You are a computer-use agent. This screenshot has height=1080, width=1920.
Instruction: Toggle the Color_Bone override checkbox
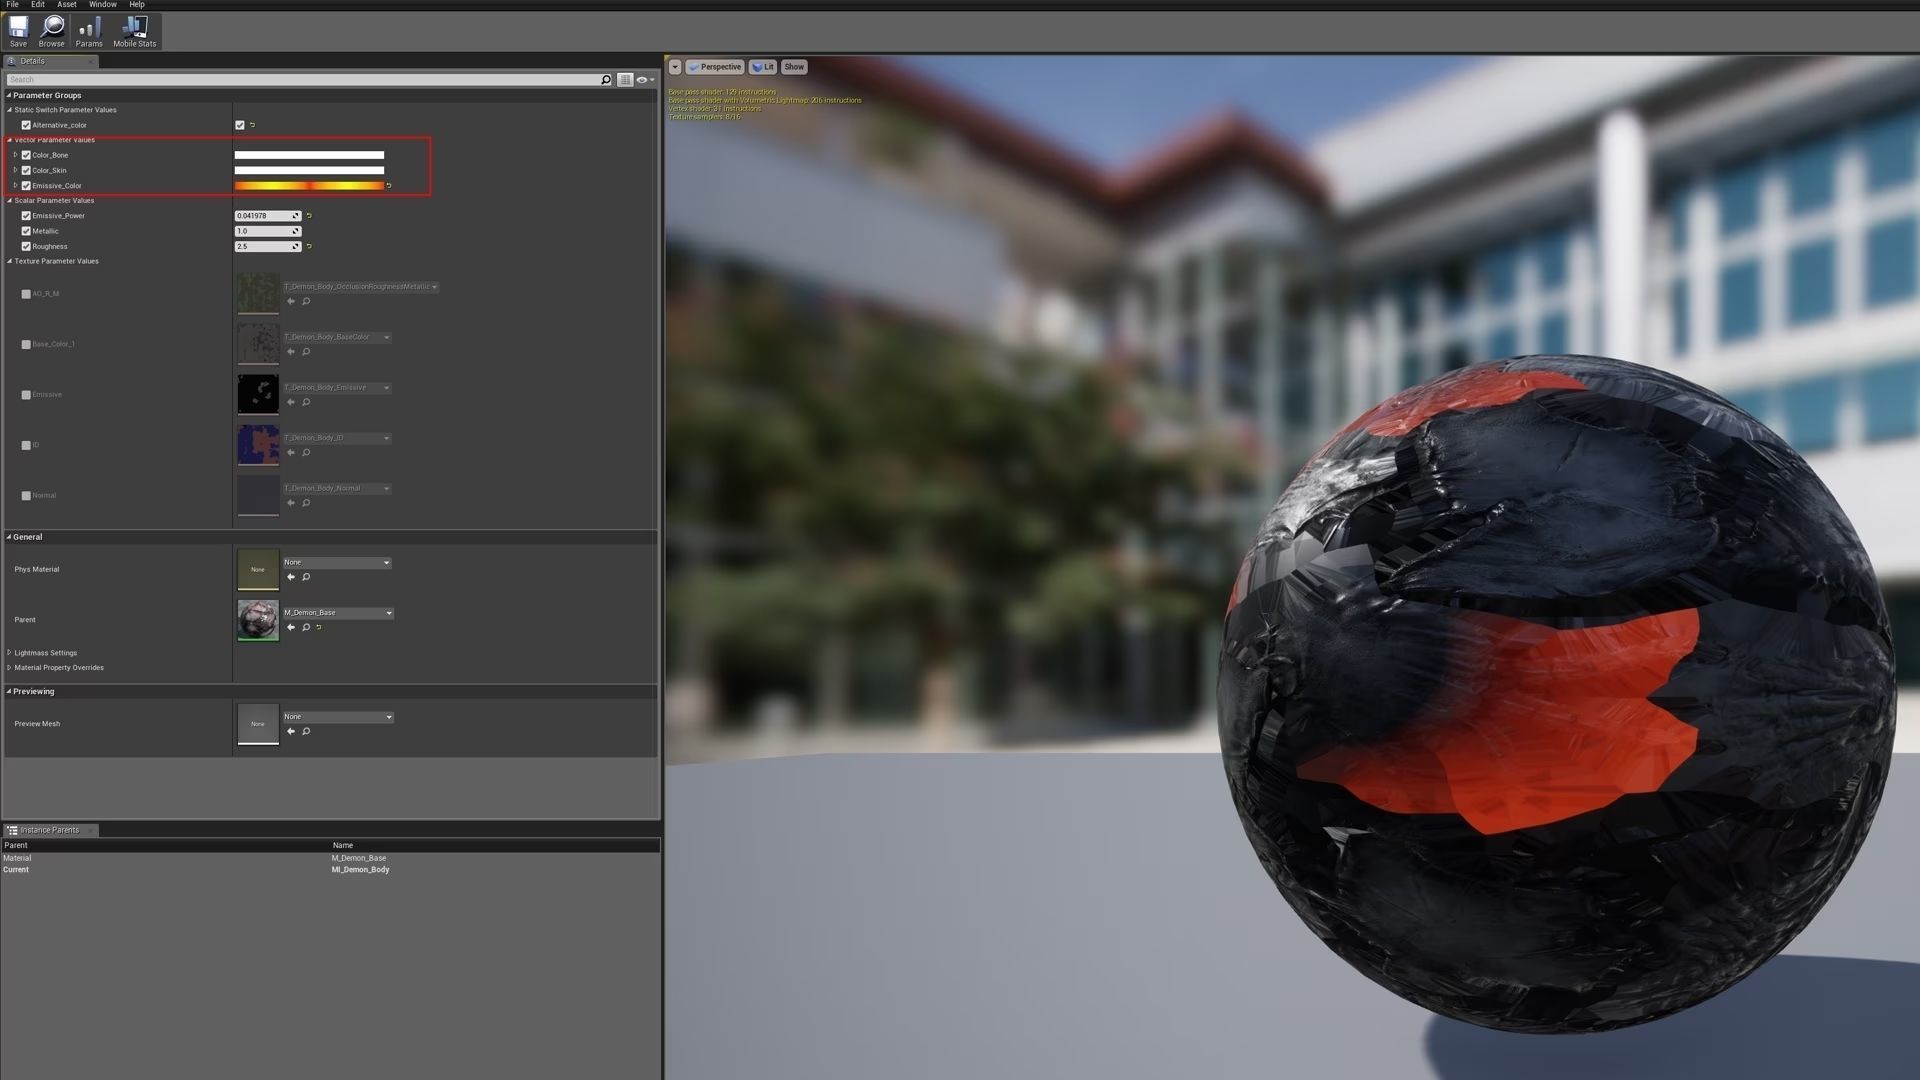pyautogui.click(x=26, y=155)
